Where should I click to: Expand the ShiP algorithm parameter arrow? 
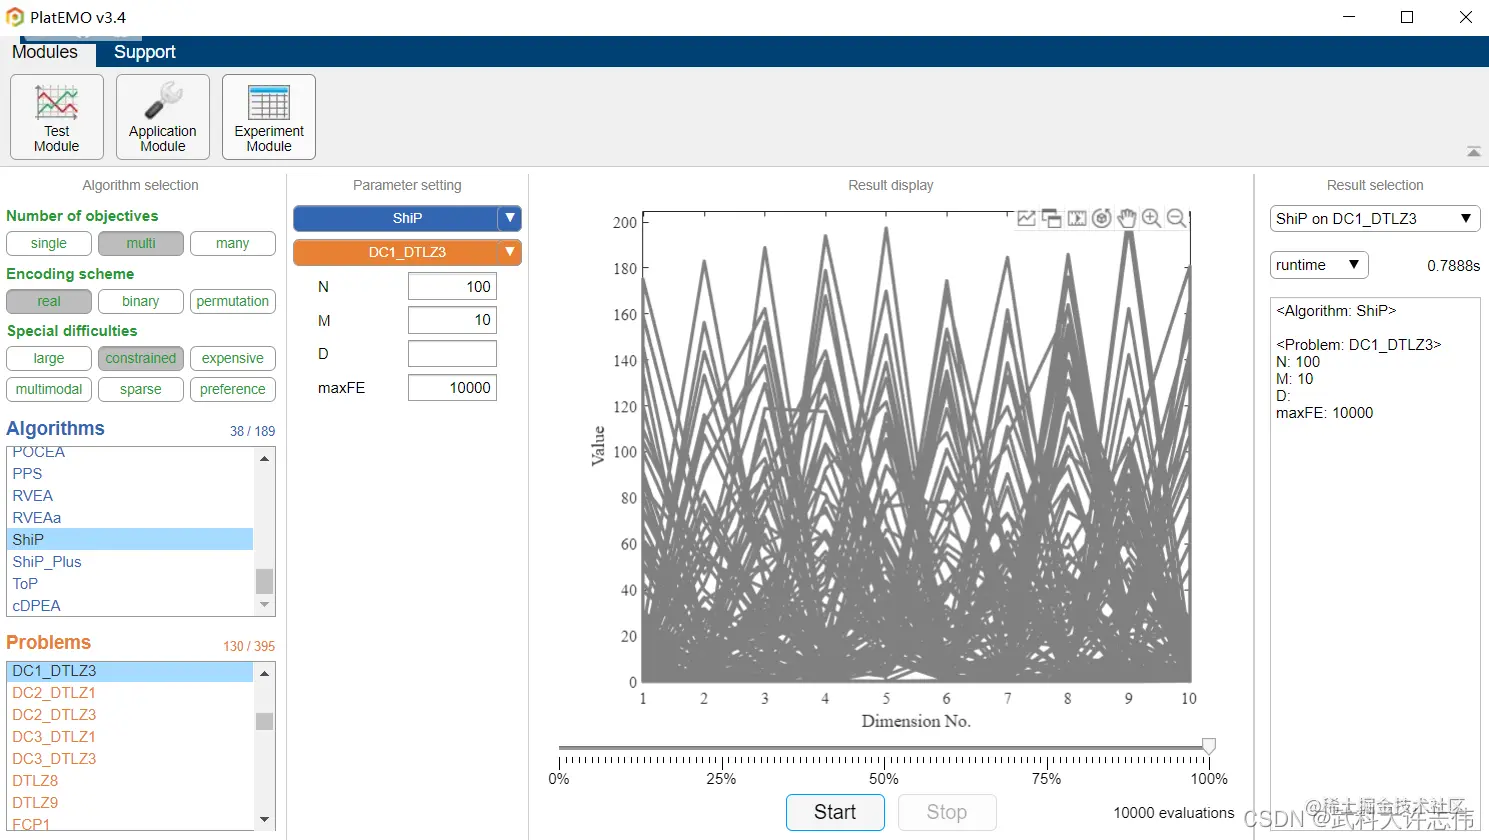click(510, 218)
